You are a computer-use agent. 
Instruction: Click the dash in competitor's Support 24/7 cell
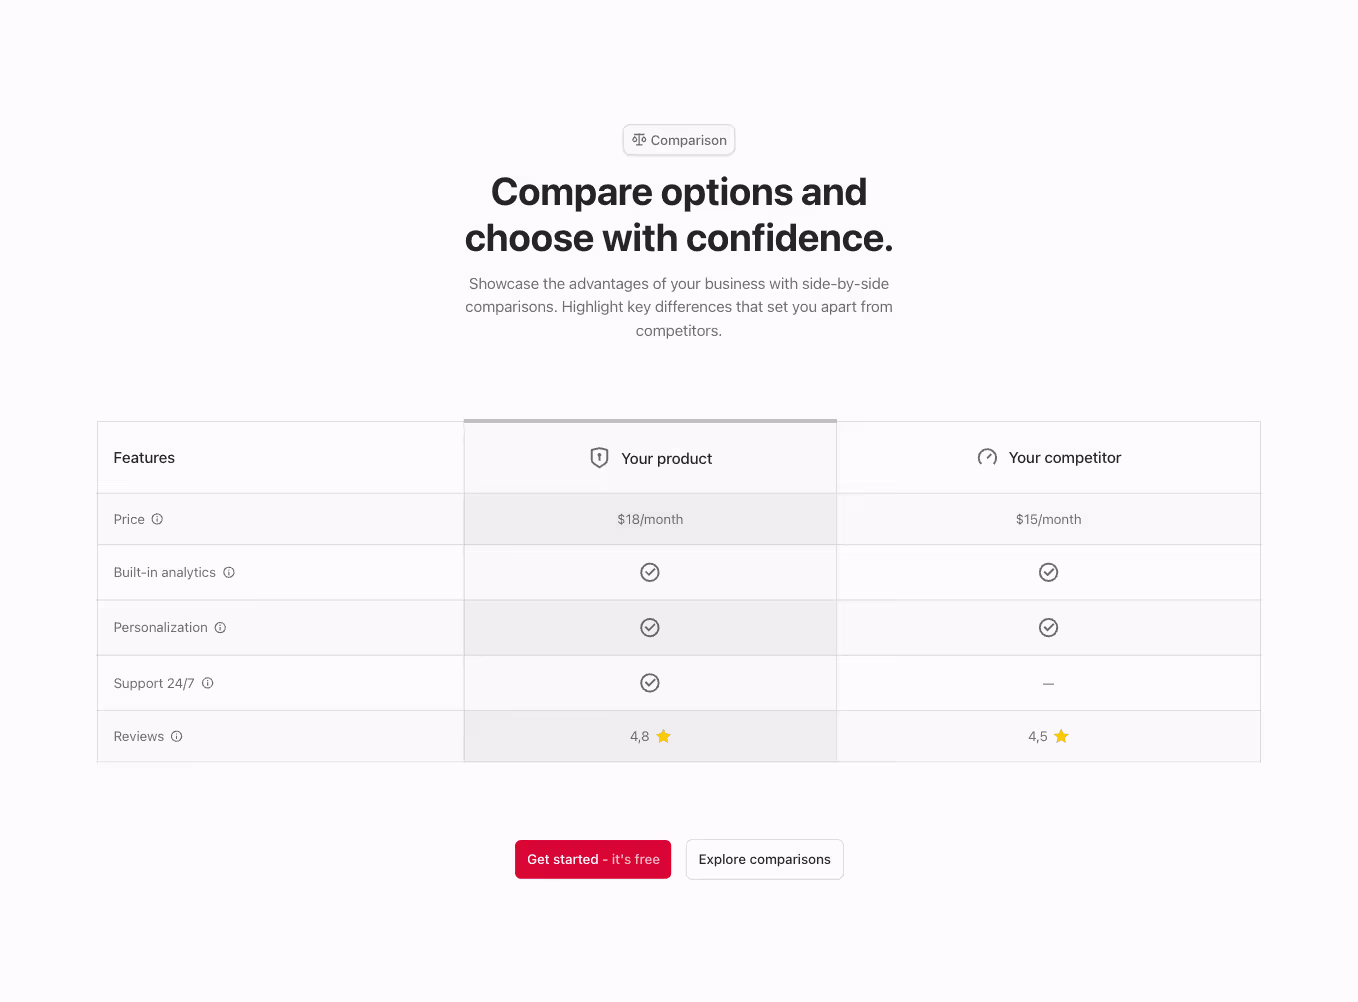pyautogui.click(x=1048, y=683)
